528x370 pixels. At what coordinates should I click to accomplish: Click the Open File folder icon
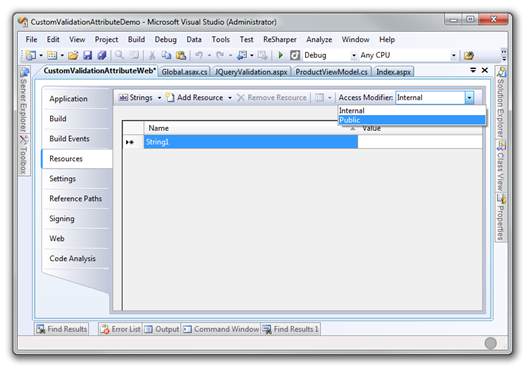click(73, 55)
